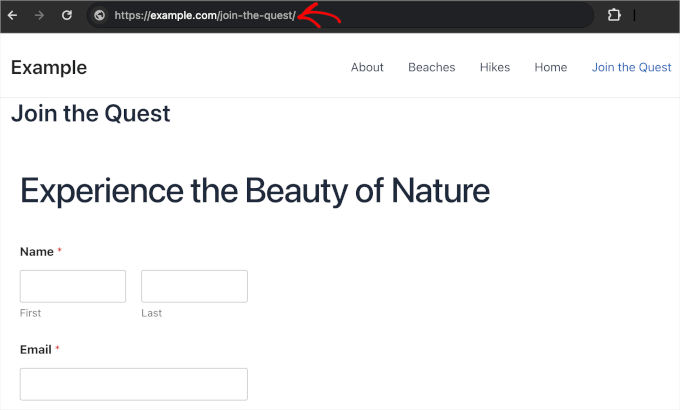The height and width of the screenshot is (410, 680).
Task: Click the 'First' sublabel text
Action: (x=30, y=313)
